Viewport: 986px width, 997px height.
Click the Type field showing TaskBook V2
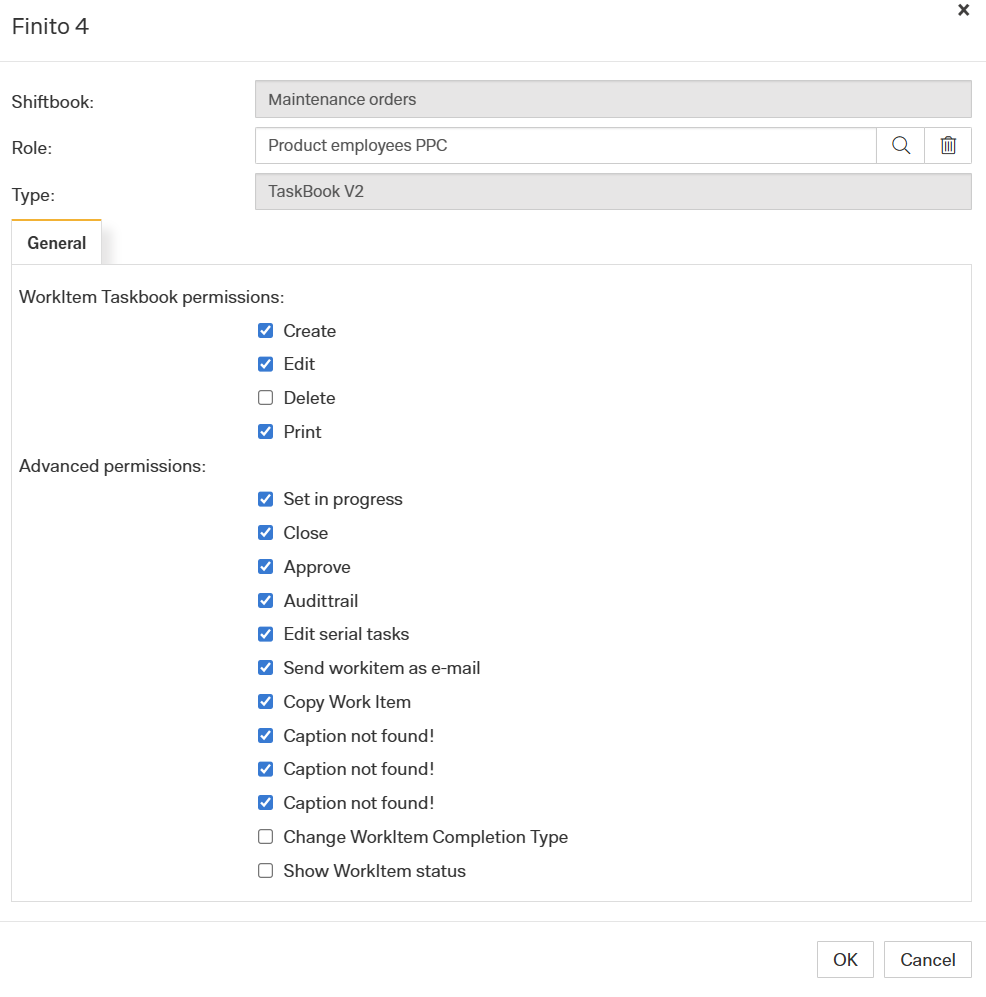(x=612, y=191)
